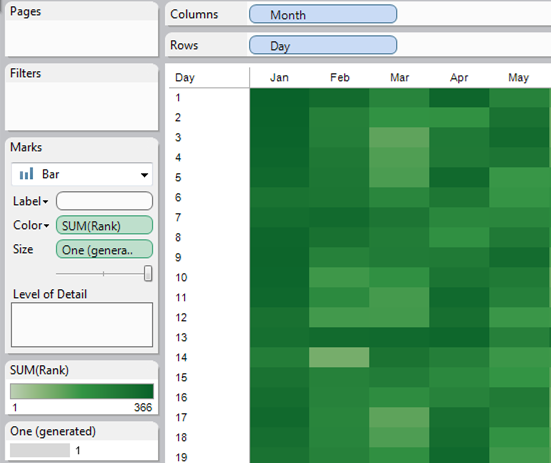The width and height of the screenshot is (551, 463).
Task: Click the Level of Detail label
Action: 50,294
